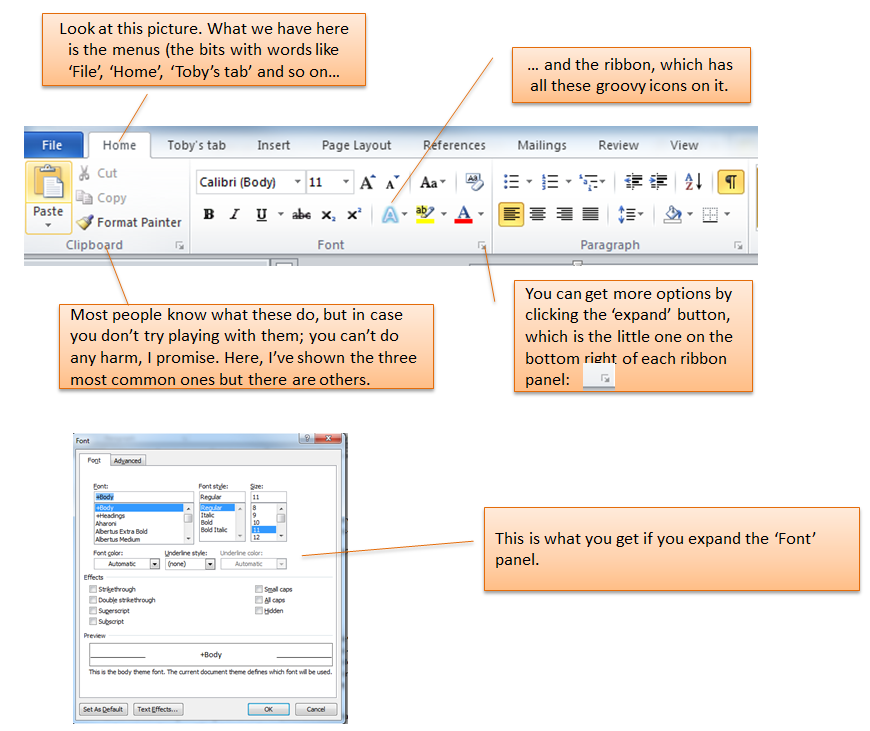Viewport: 870px width, 731px height.
Task: Expand the Font group dialog launcher
Action: tap(481, 244)
